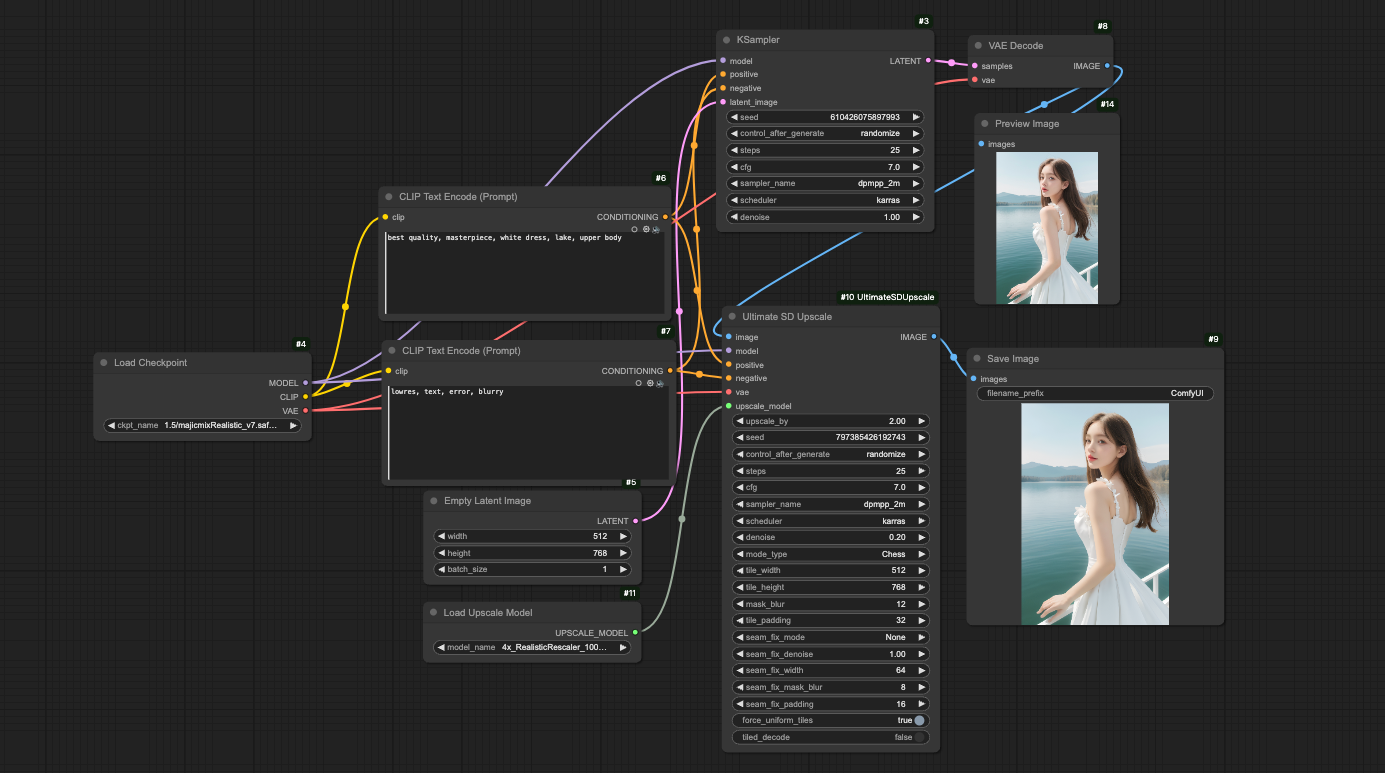Click the Load Upscale Model UPSCALE_MODEL output dot
This screenshot has height=773, width=1385.
(635, 632)
